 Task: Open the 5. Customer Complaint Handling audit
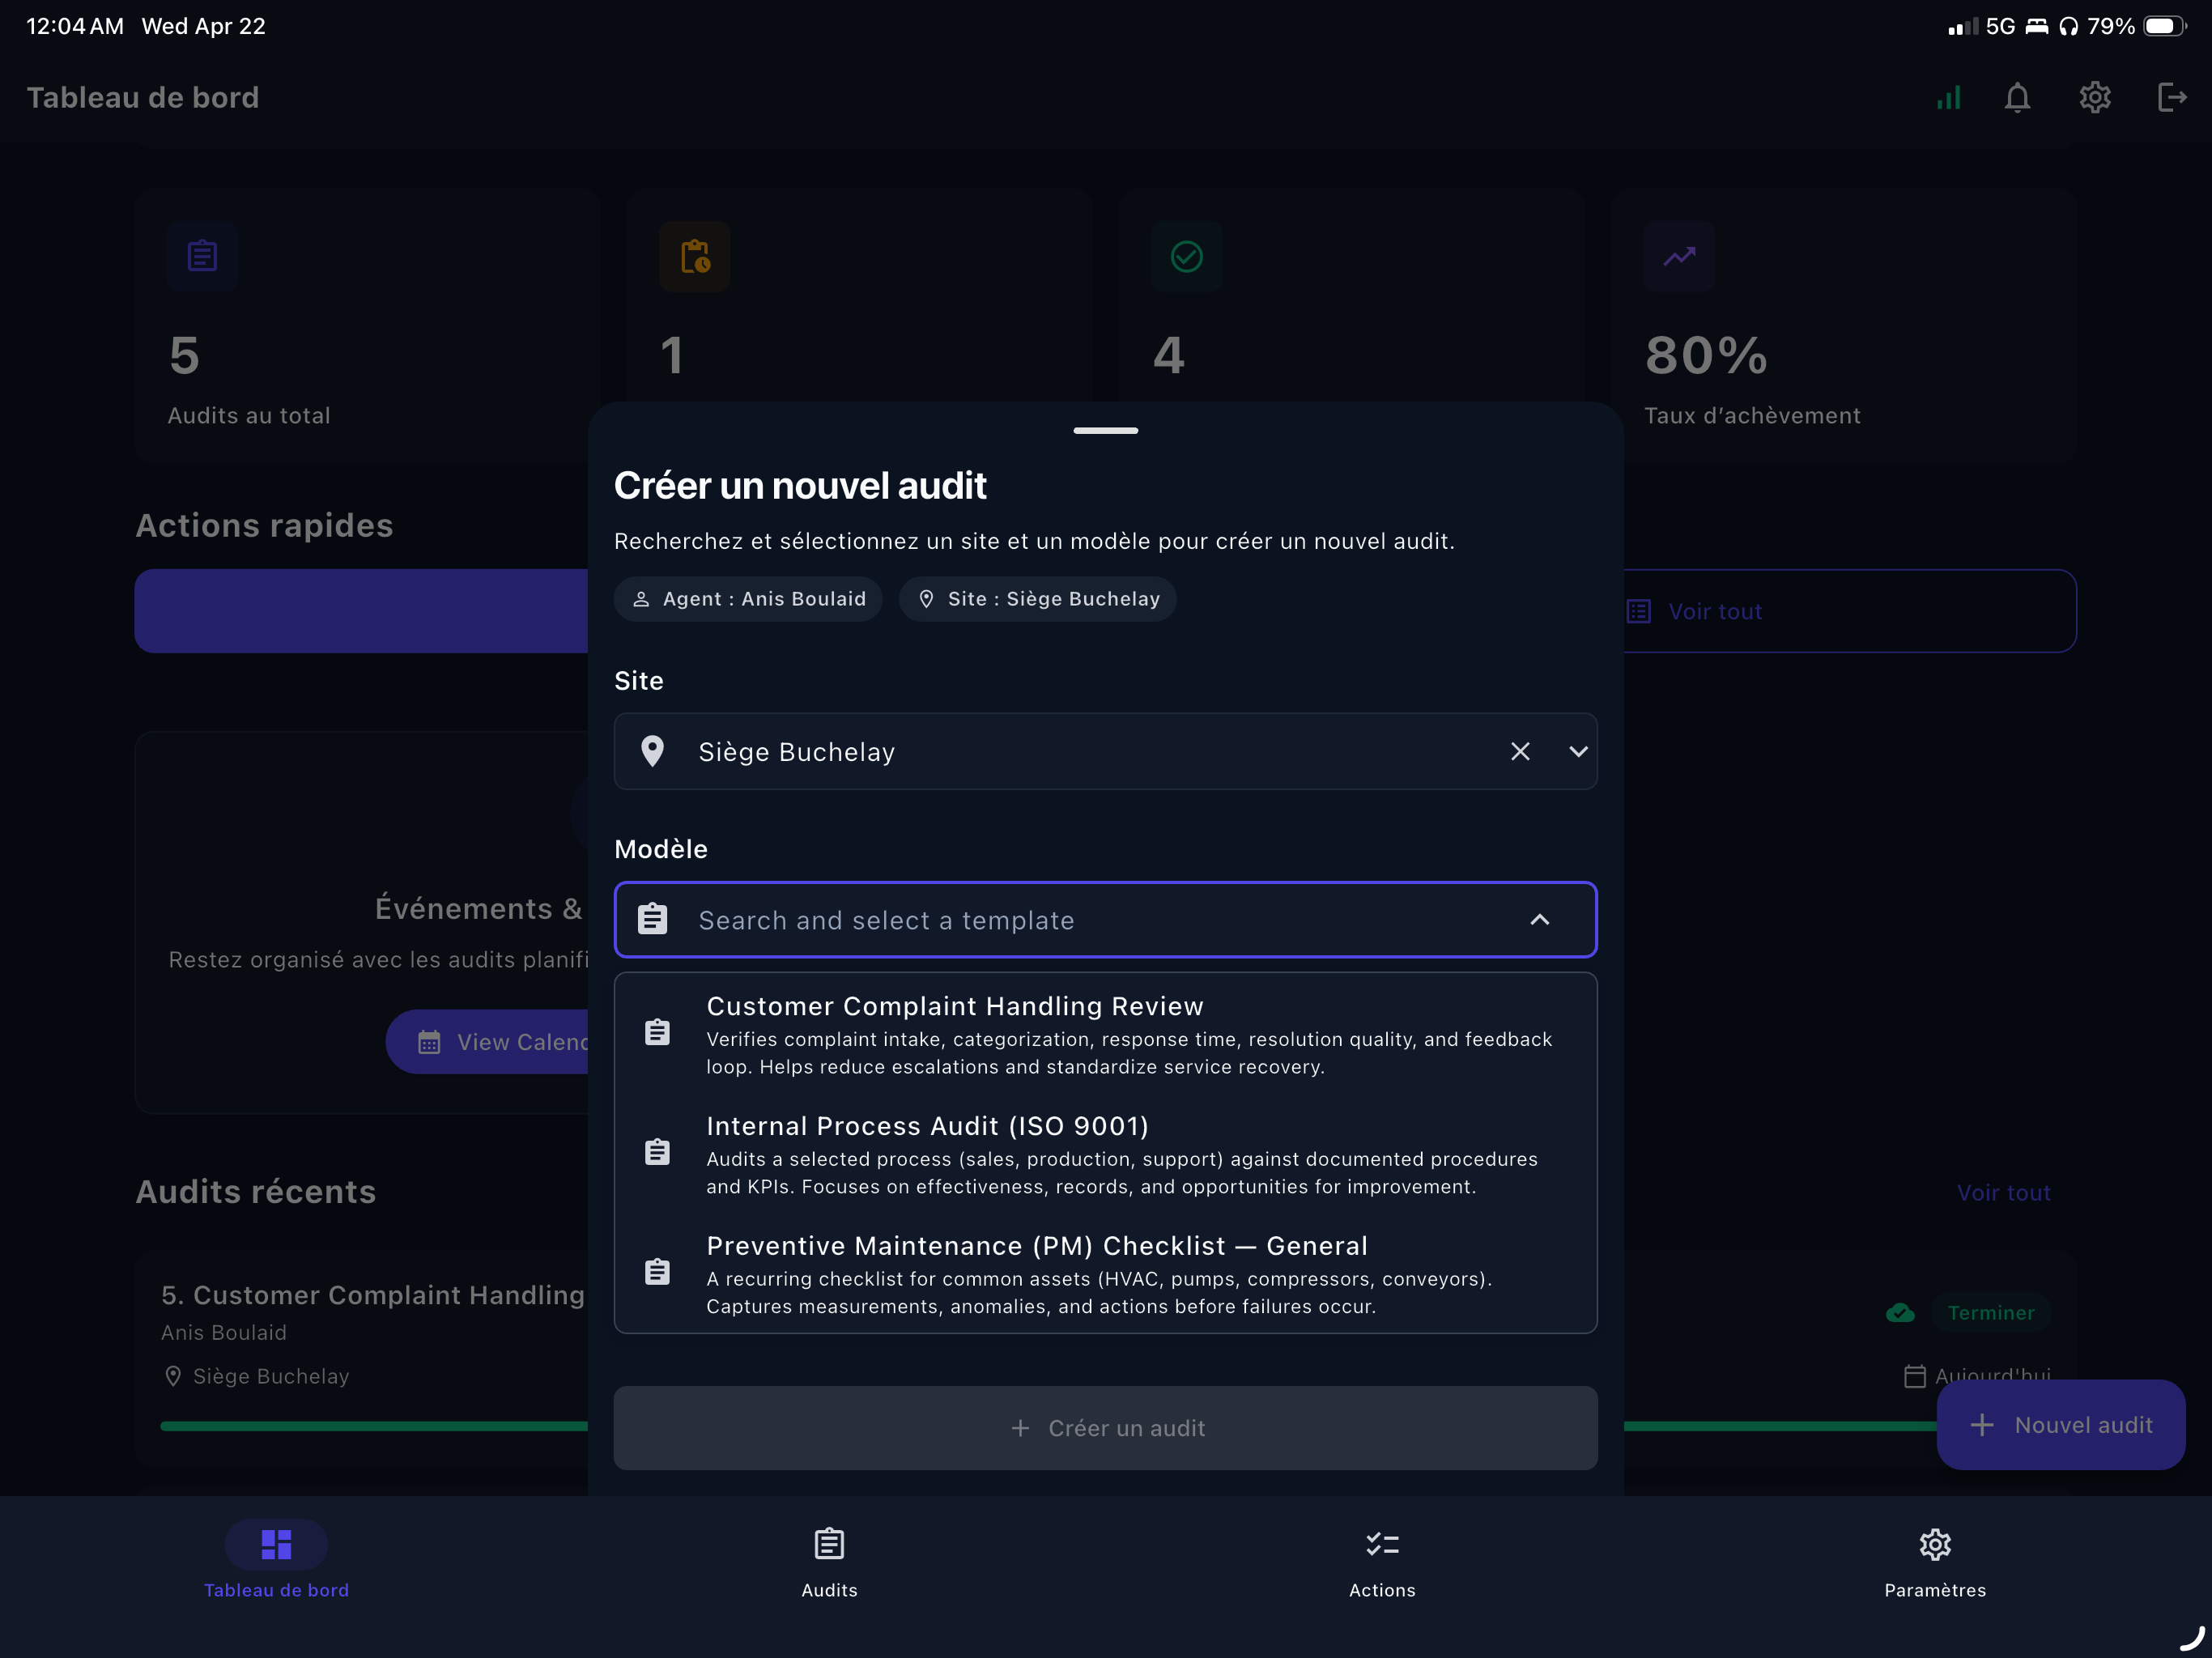(x=373, y=1295)
